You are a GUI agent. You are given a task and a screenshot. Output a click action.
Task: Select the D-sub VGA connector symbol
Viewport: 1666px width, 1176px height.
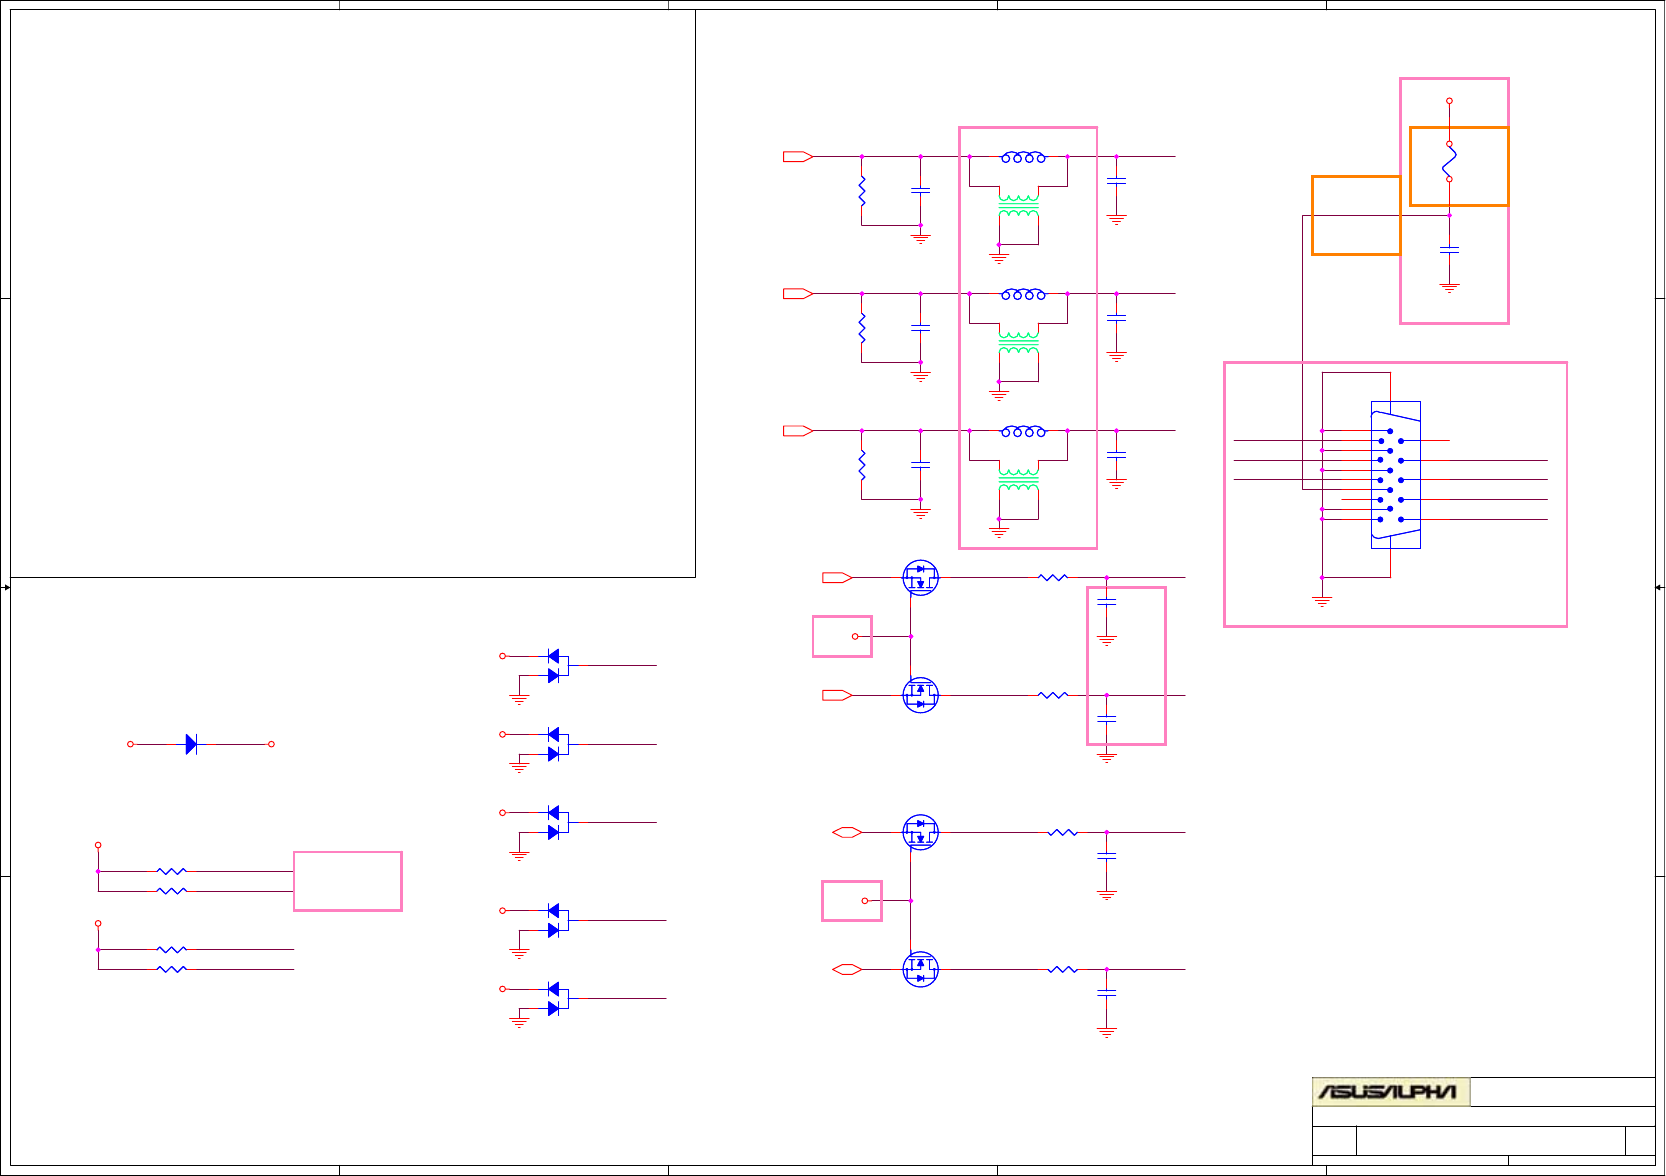click(x=1395, y=475)
